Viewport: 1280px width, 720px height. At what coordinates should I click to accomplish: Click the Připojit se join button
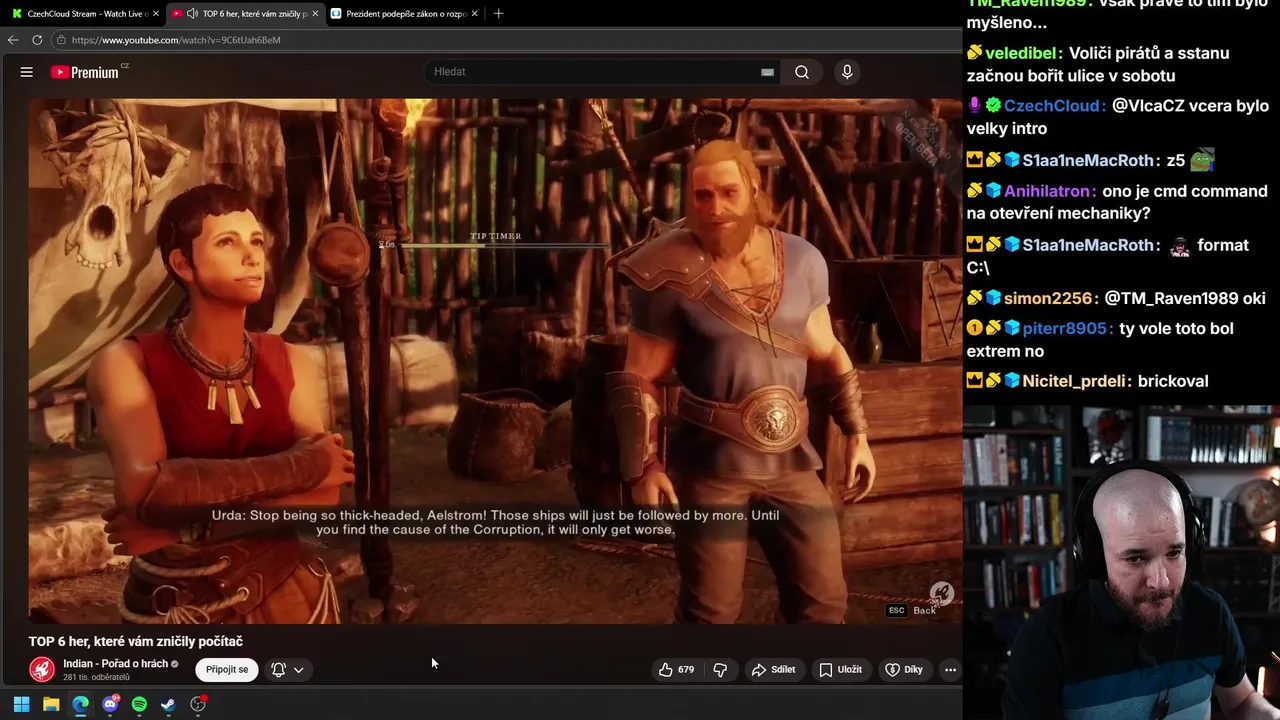click(x=228, y=670)
